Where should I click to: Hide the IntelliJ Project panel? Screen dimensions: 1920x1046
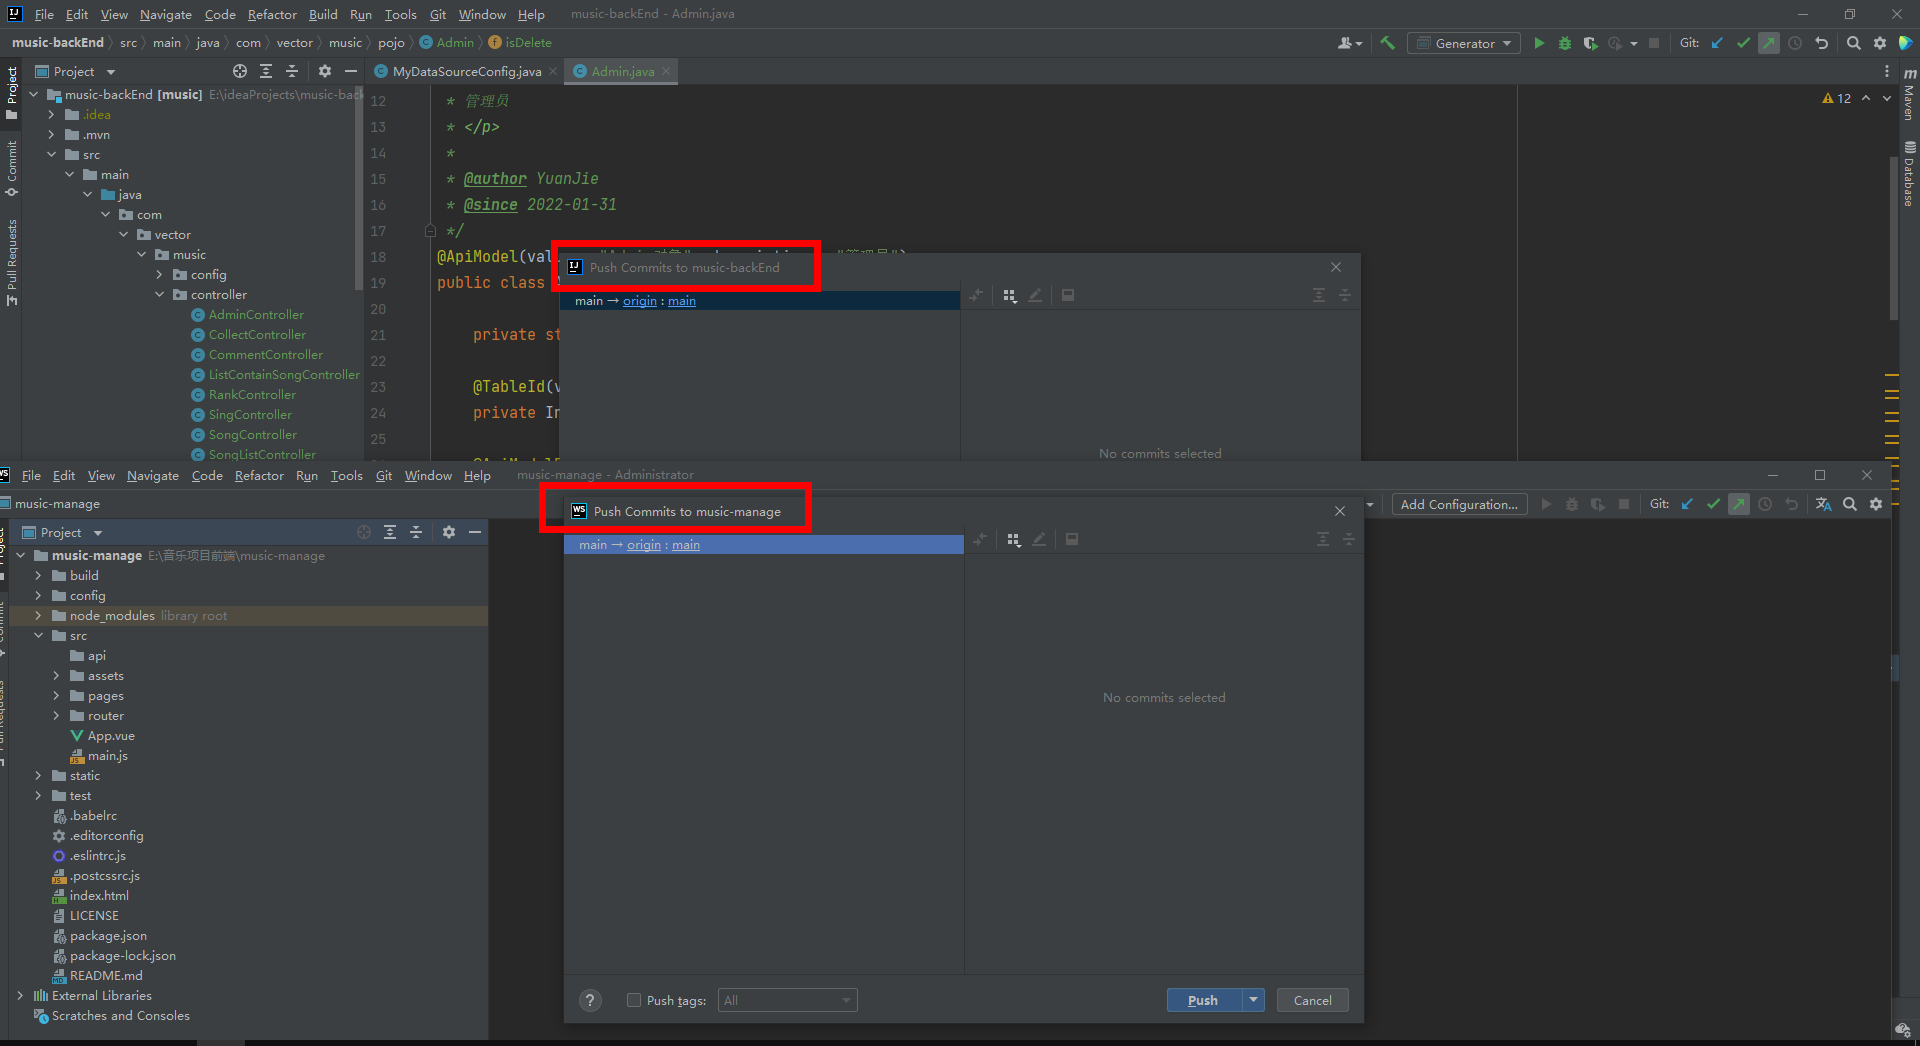click(x=350, y=71)
